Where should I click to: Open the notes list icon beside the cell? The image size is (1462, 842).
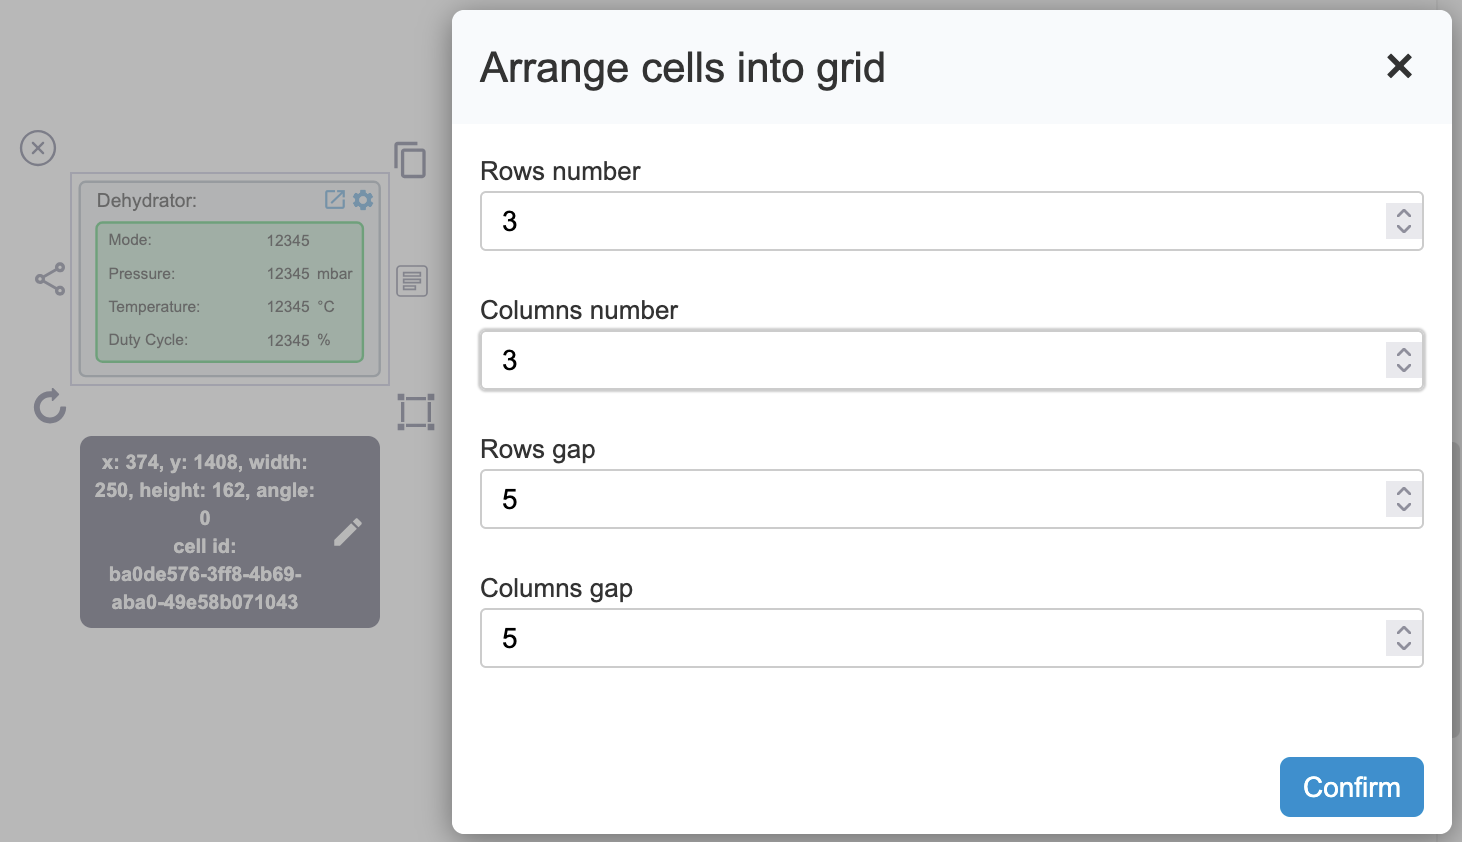pos(411,281)
